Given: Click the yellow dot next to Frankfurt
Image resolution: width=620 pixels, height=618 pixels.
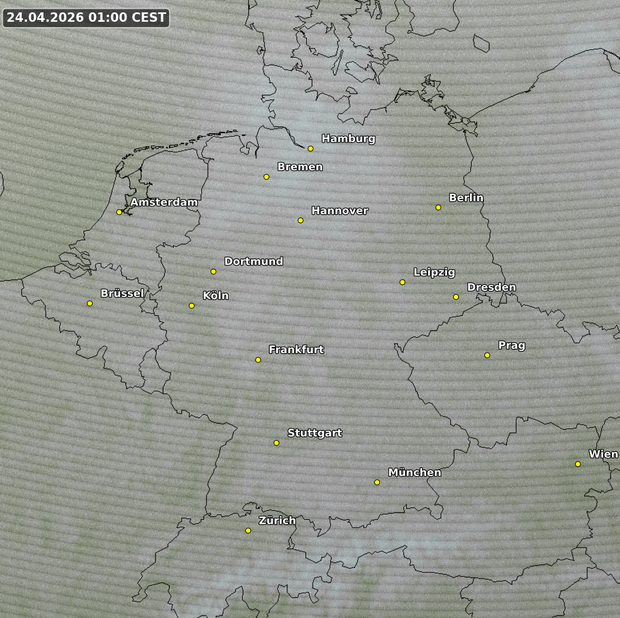Looking at the screenshot, I should coord(258,359).
